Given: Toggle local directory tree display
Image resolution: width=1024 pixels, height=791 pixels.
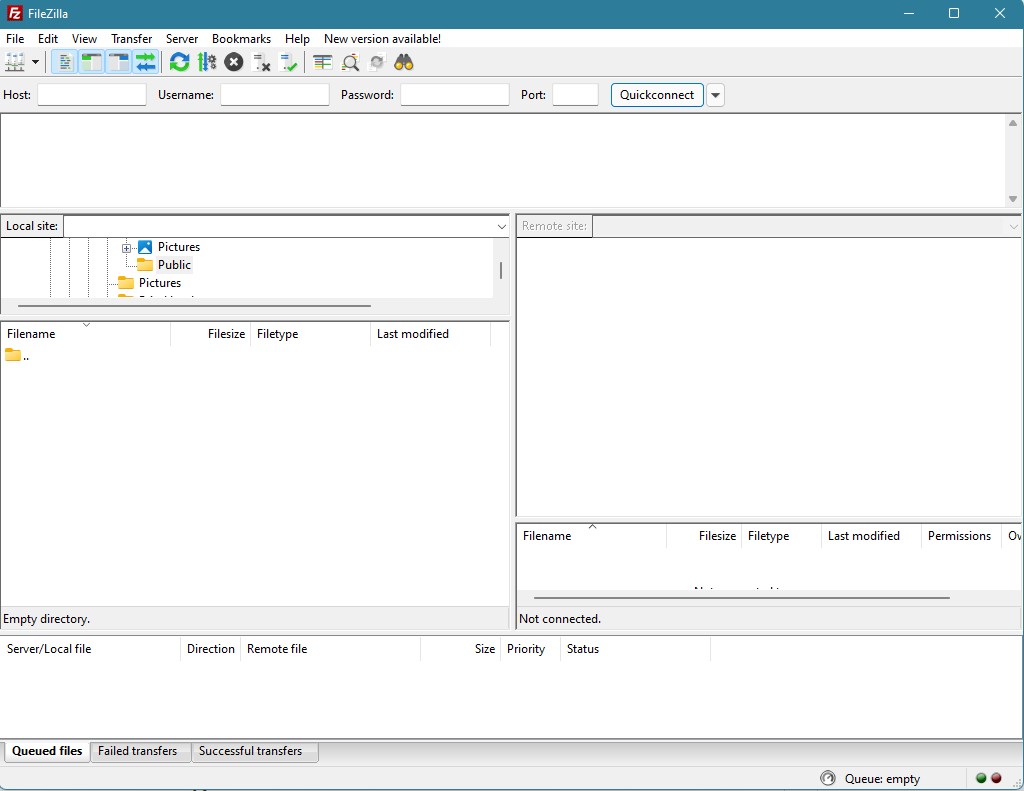Looking at the screenshot, I should pos(91,62).
